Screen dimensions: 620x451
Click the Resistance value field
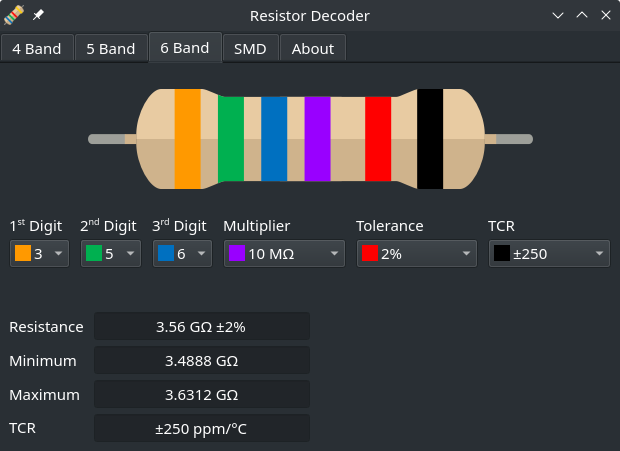[201, 326]
